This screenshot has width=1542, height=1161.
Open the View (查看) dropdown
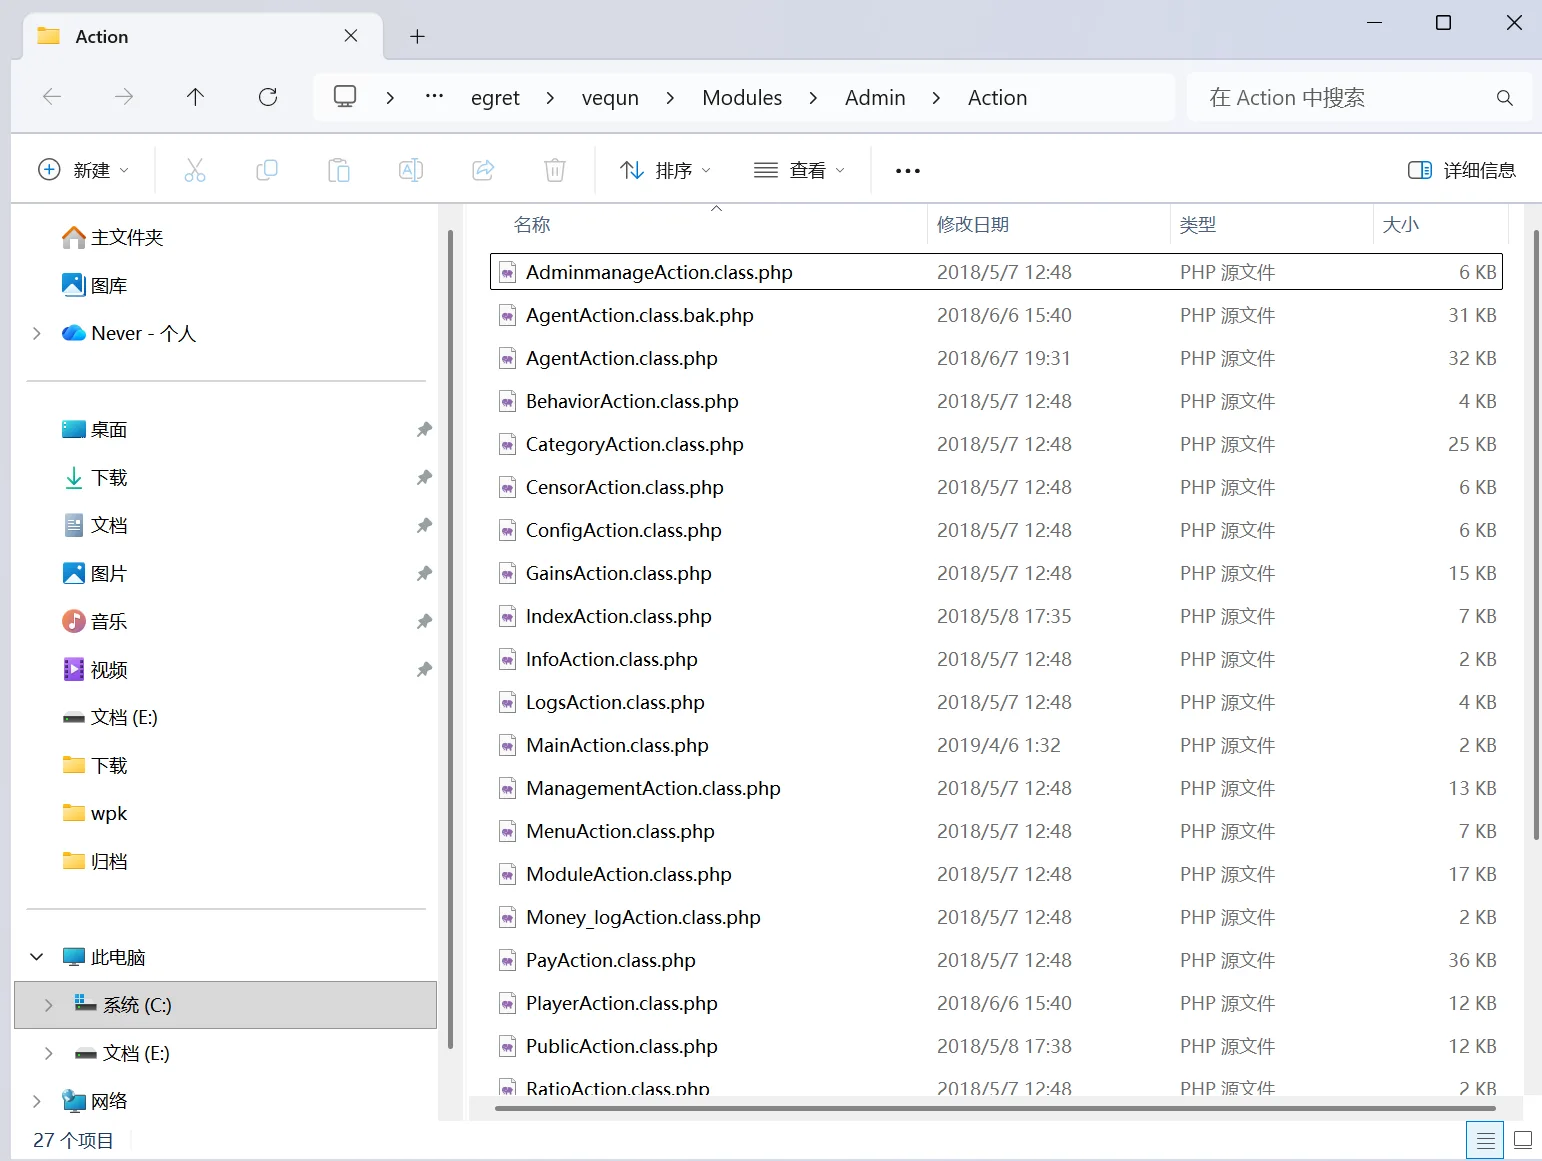pos(800,170)
